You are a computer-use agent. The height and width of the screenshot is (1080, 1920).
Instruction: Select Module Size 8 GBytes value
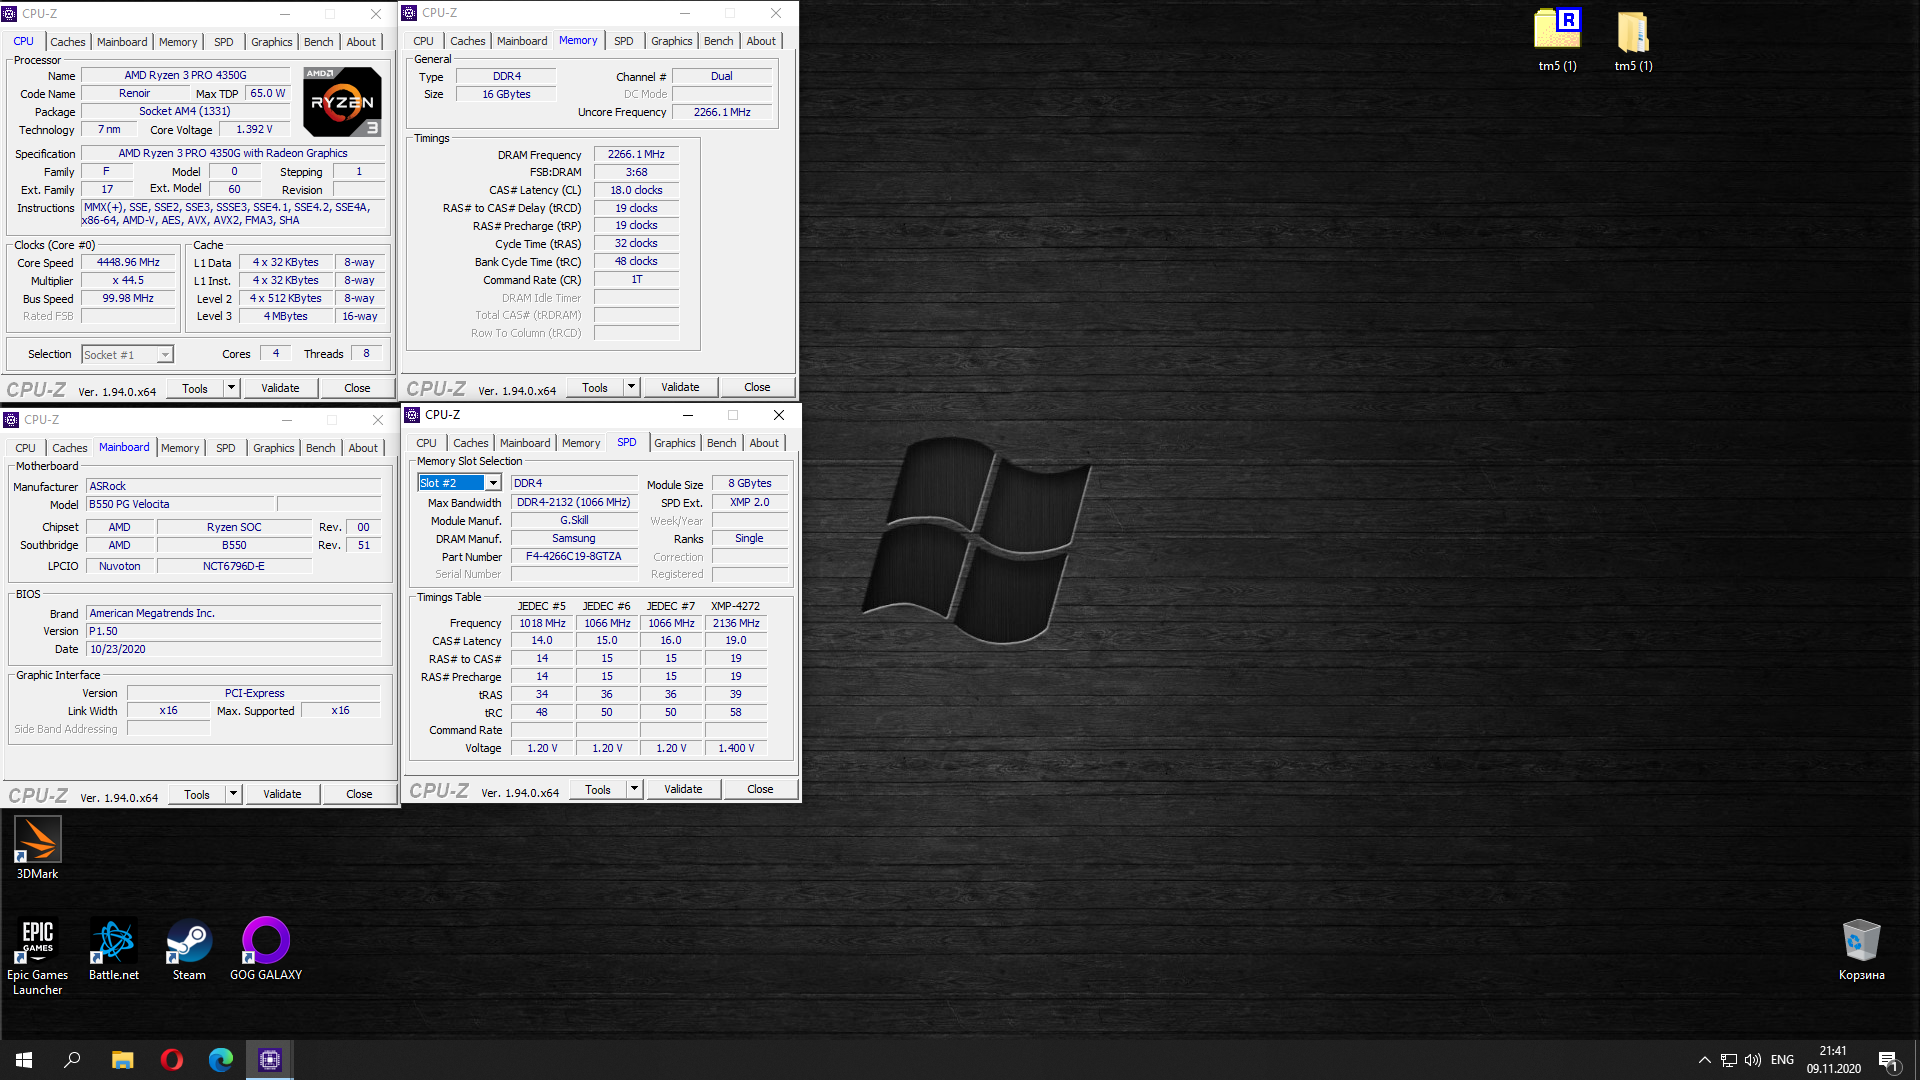[750, 483]
